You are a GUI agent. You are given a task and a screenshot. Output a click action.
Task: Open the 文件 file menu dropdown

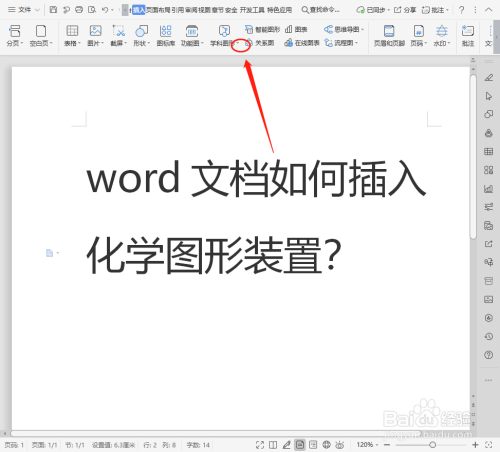point(24,10)
